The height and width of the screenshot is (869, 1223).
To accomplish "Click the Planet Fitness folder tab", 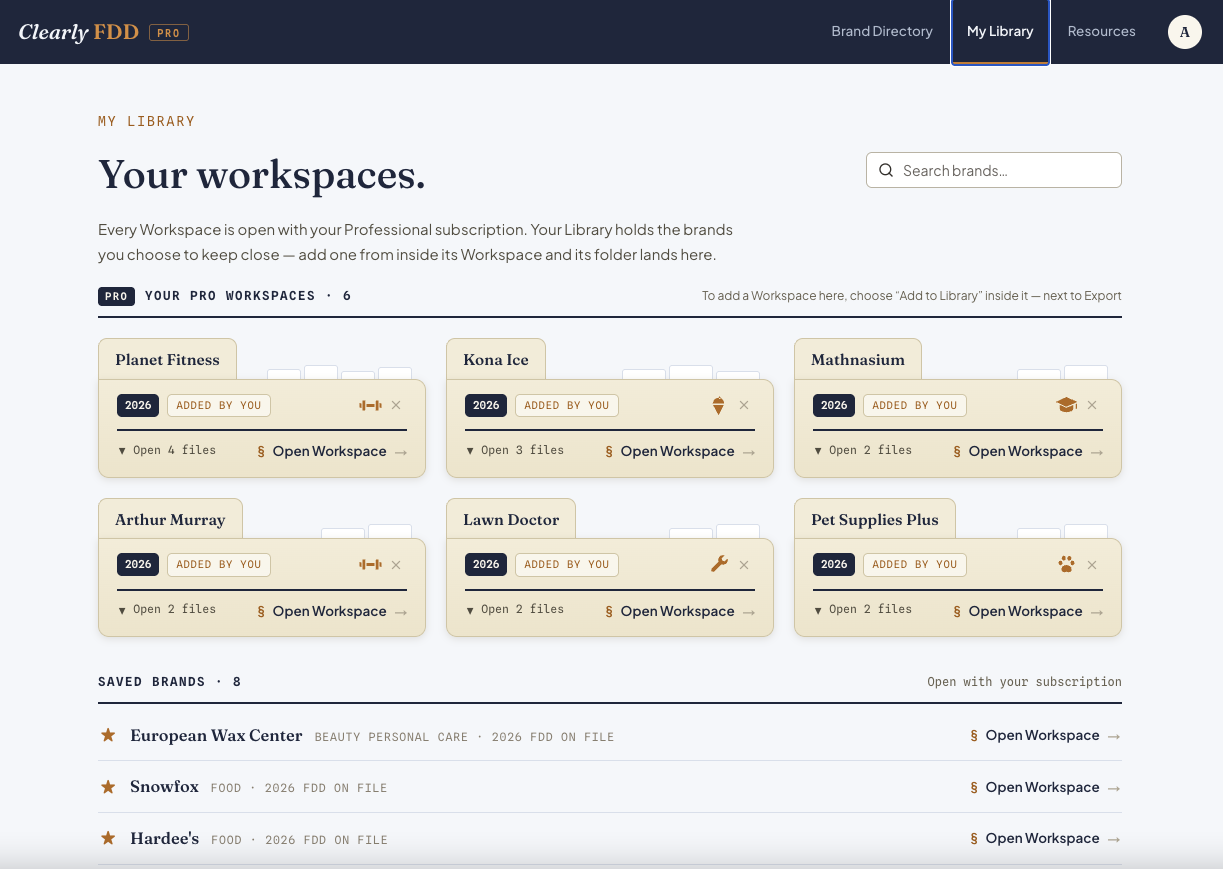I will click(167, 359).
